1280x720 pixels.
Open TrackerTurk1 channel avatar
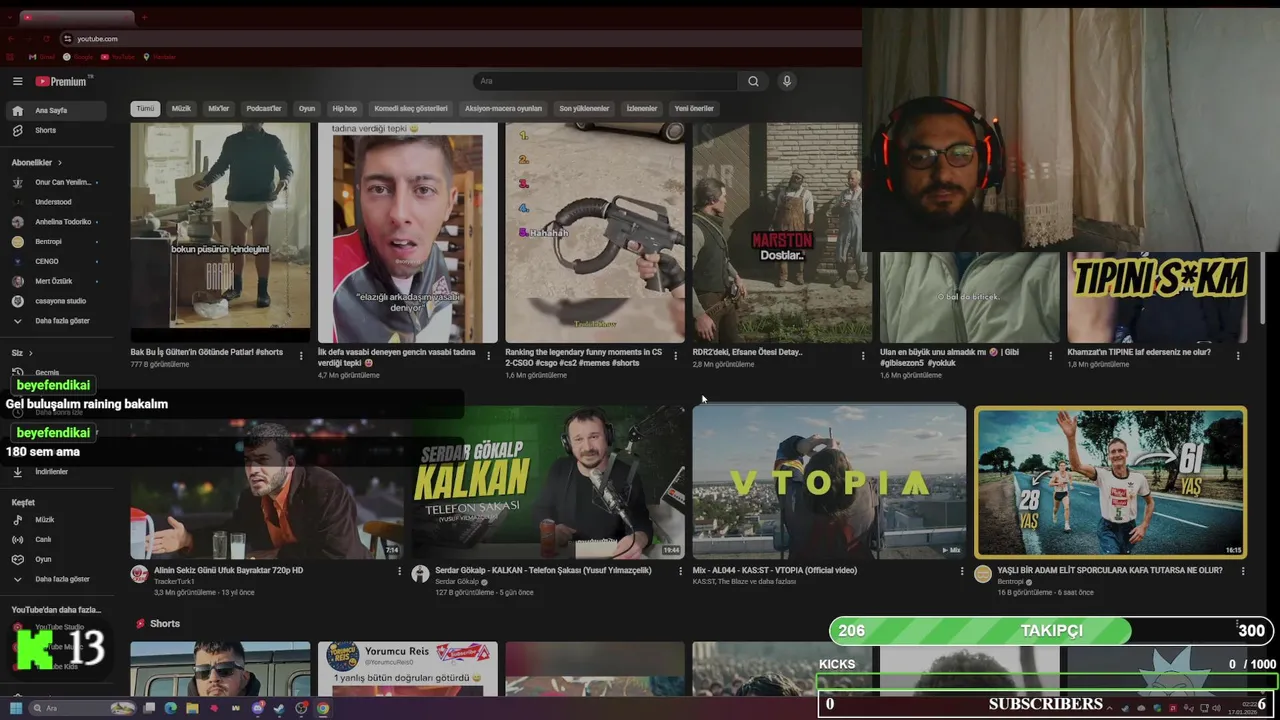pyautogui.click(x=139, y=574)
